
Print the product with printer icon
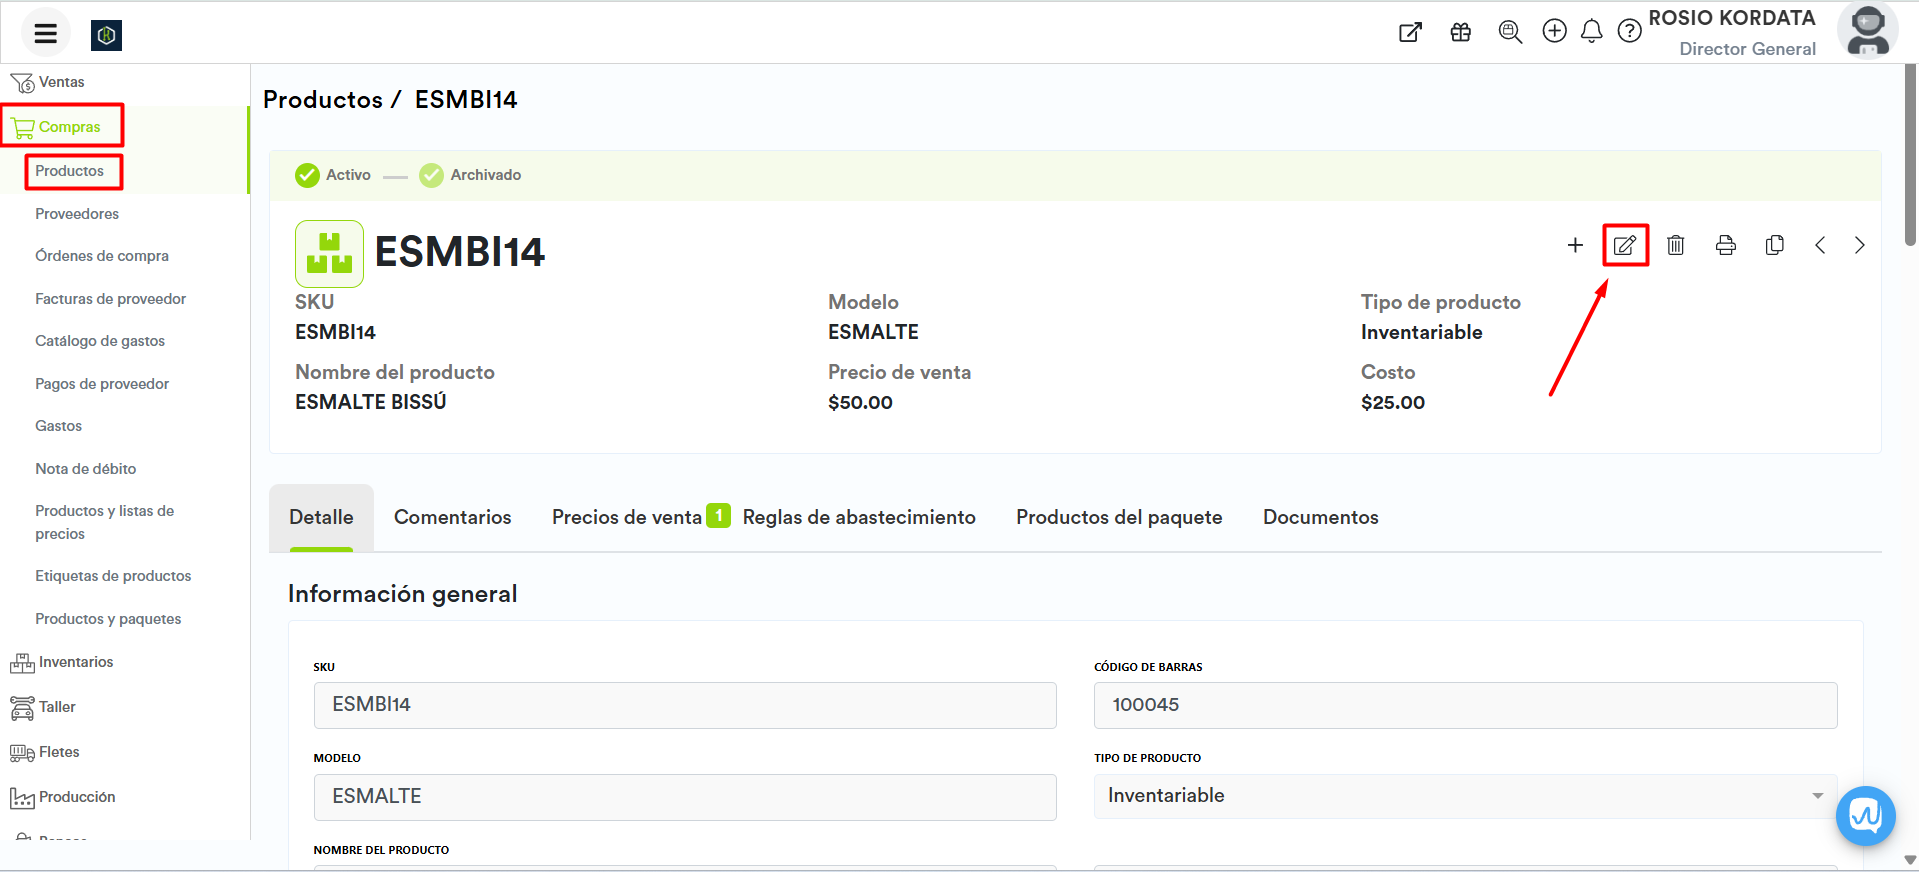pyautogui.click(x=1725, y=245)
